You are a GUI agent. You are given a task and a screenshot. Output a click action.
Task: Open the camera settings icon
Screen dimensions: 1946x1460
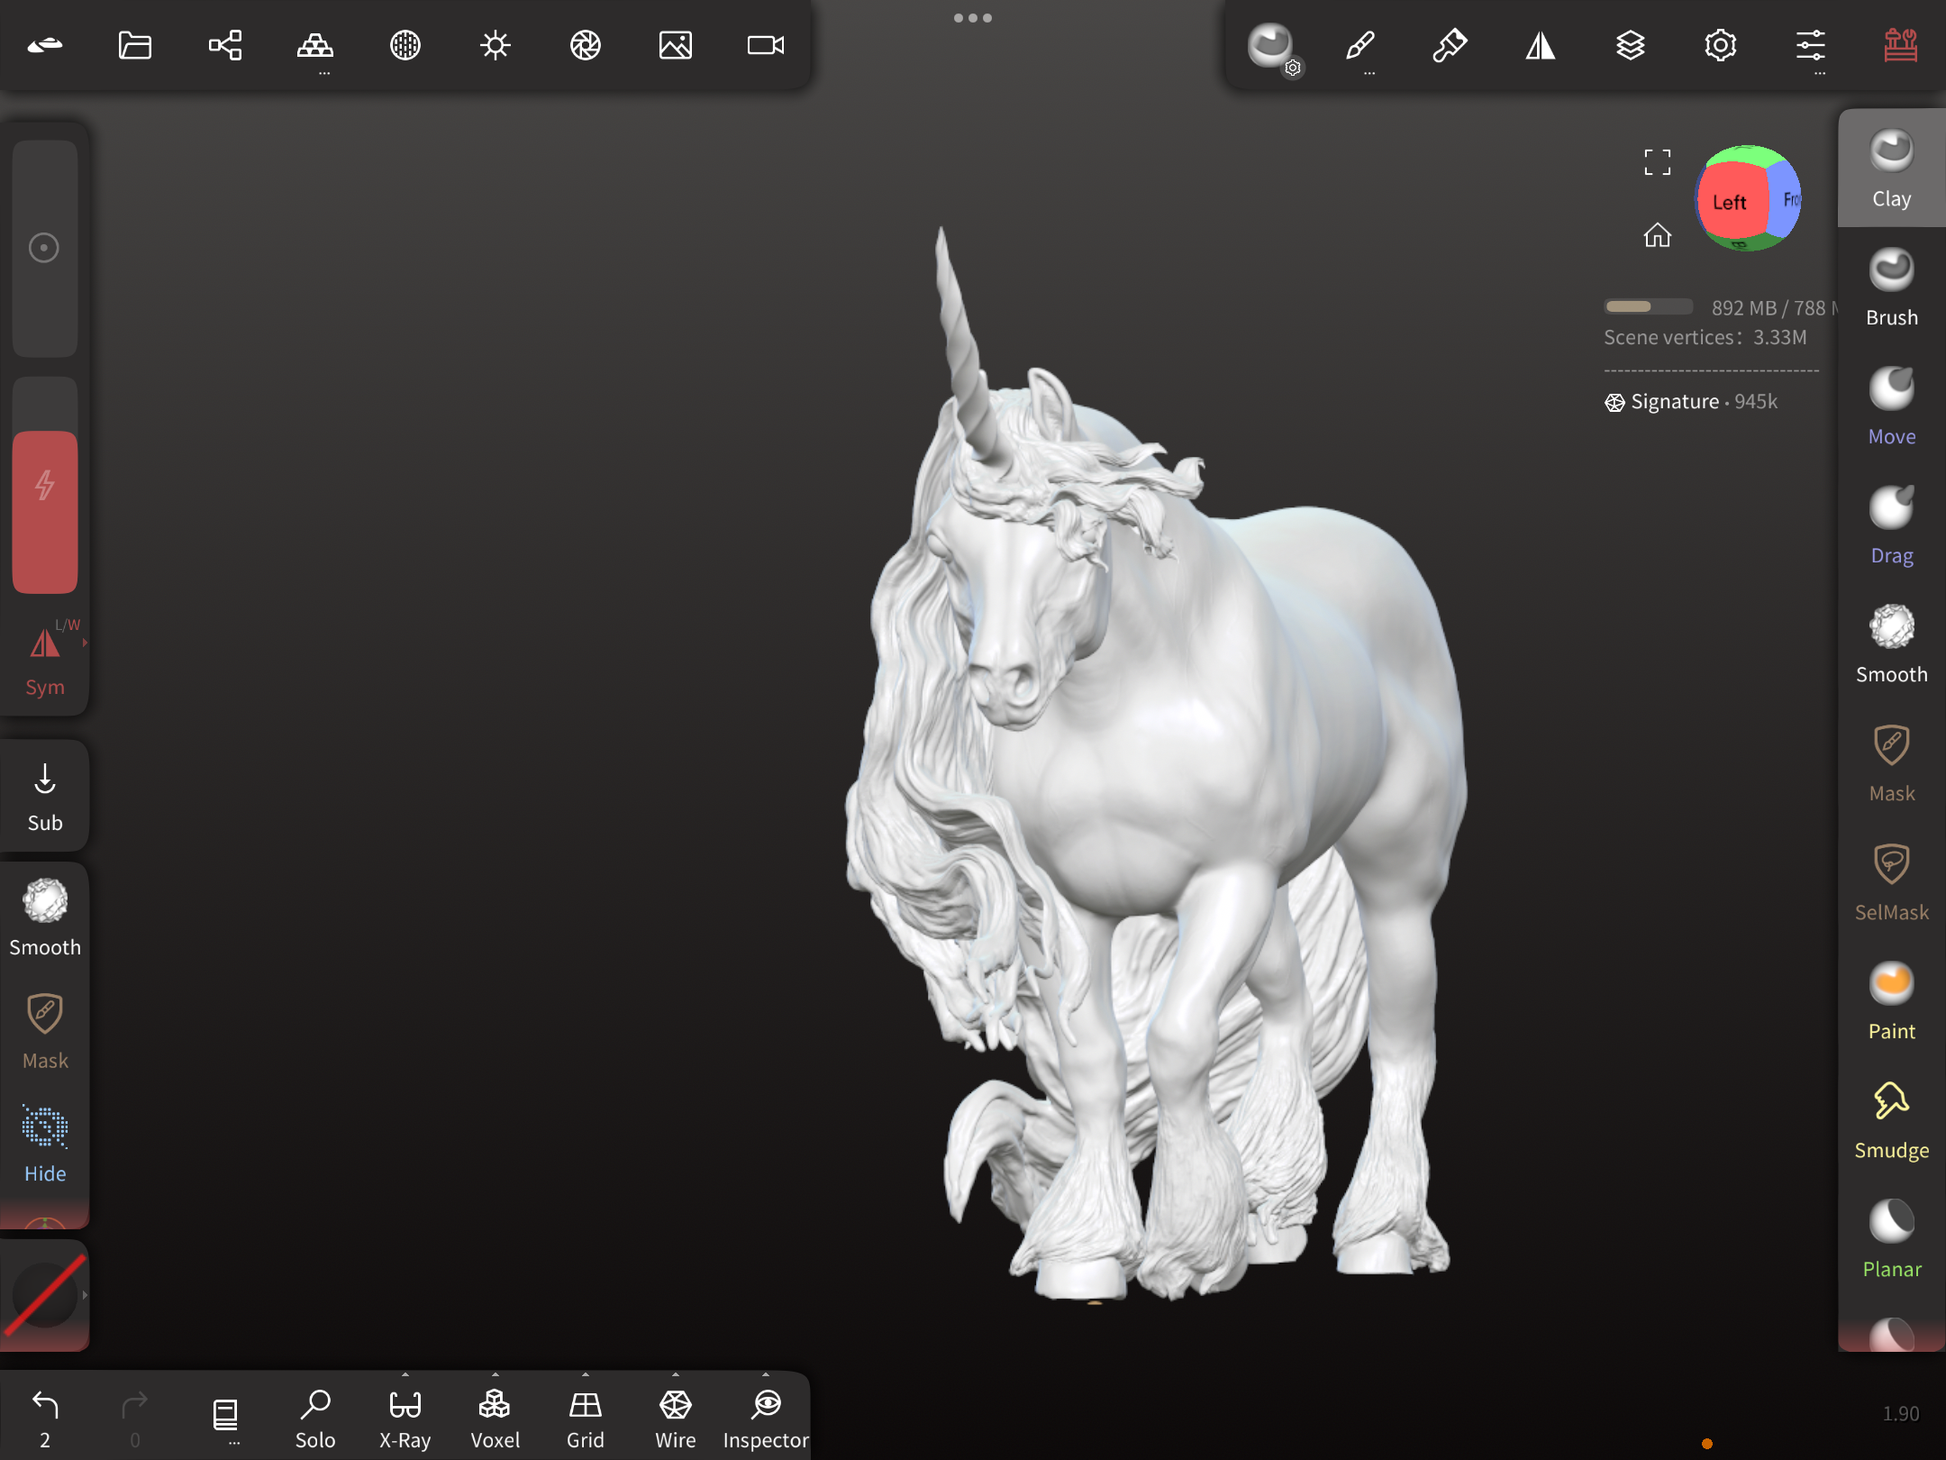(x=765, y=45)
